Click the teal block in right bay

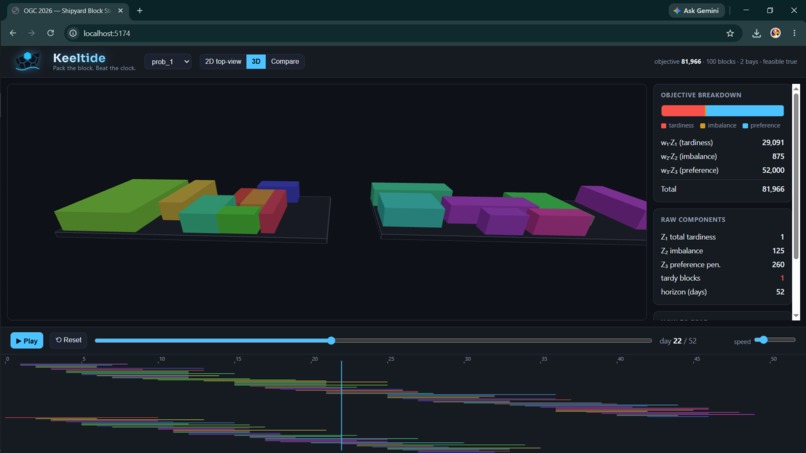pyautogui.click(x=411, y=210)
